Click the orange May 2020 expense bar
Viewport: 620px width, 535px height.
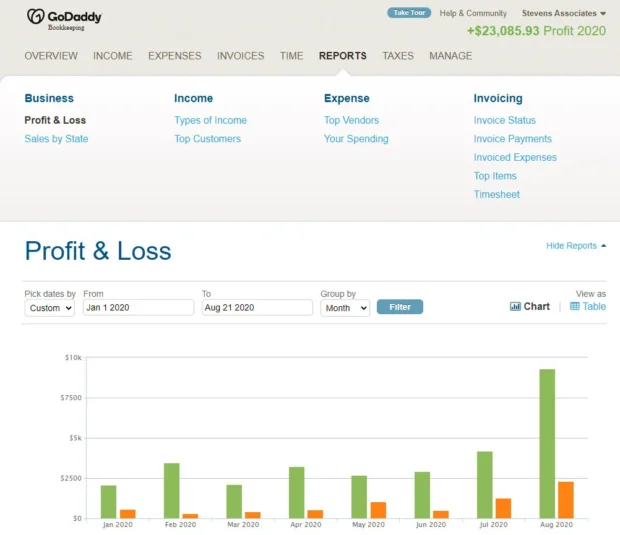(378, 510)
